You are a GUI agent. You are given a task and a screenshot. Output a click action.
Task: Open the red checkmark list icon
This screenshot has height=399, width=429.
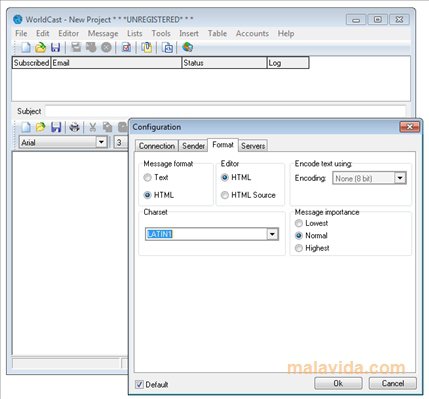pyautogui.click(x=126, y=48)
